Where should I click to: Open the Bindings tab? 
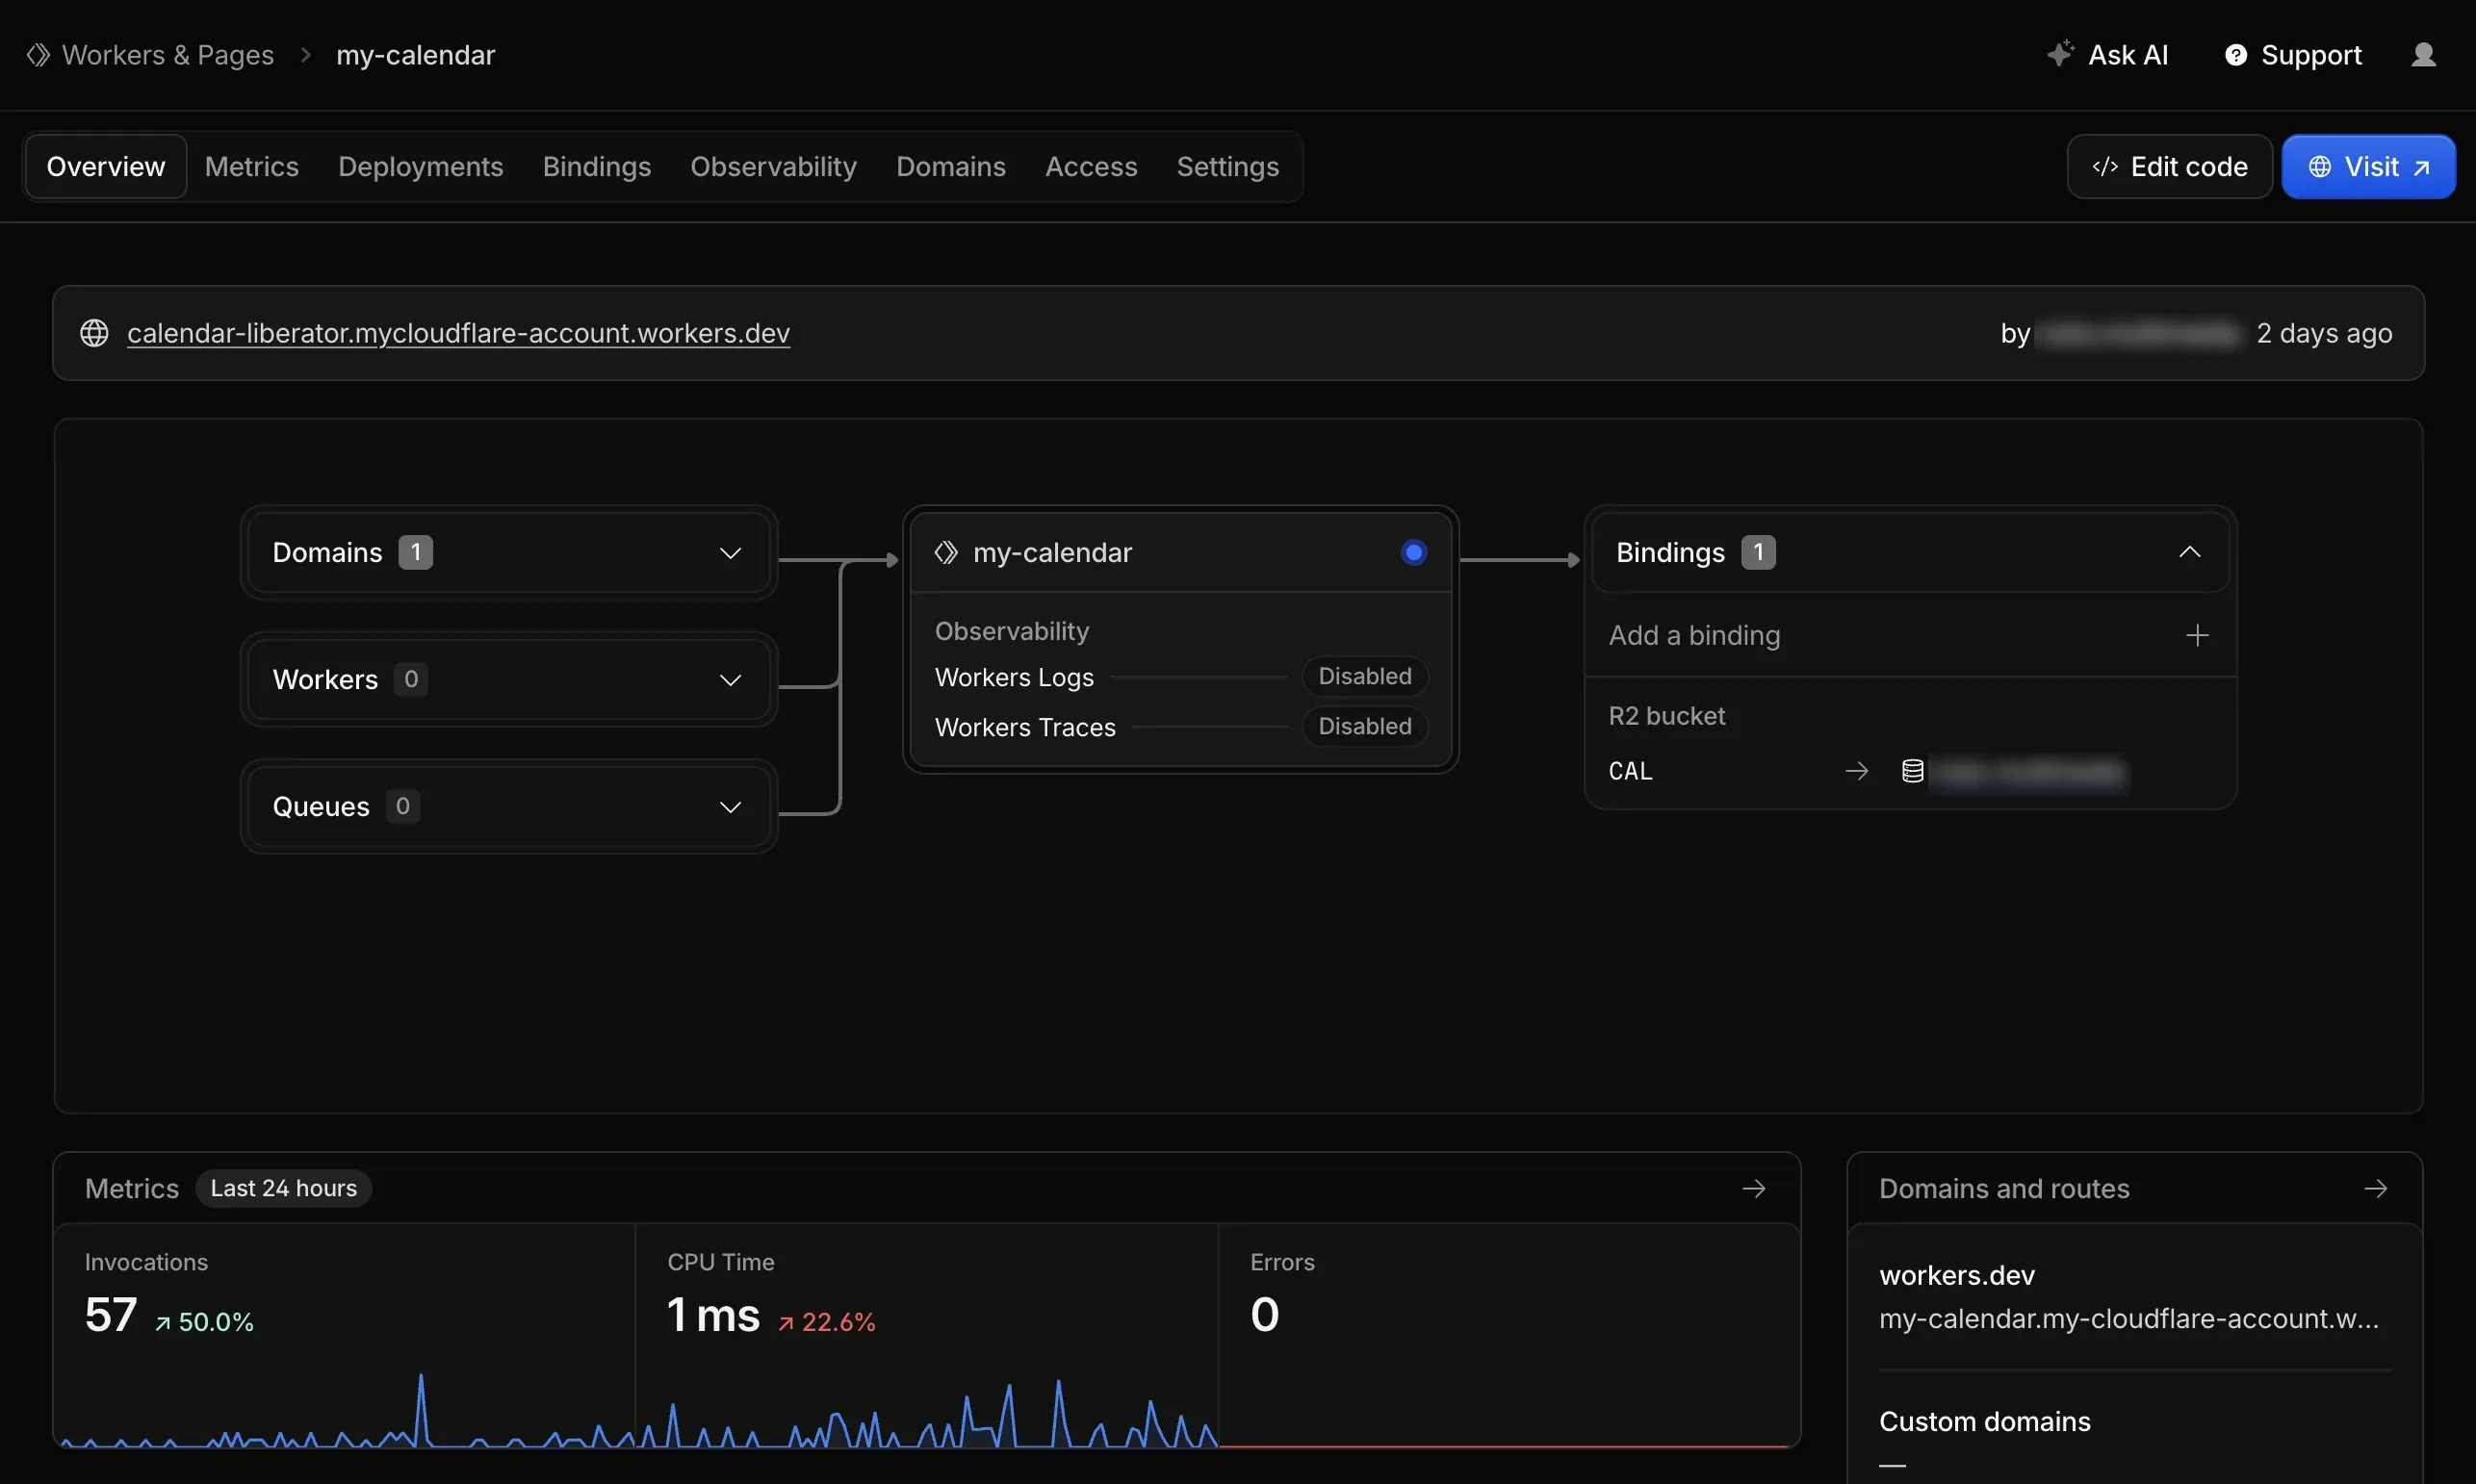pyautogui.click(x=596, y=166)
